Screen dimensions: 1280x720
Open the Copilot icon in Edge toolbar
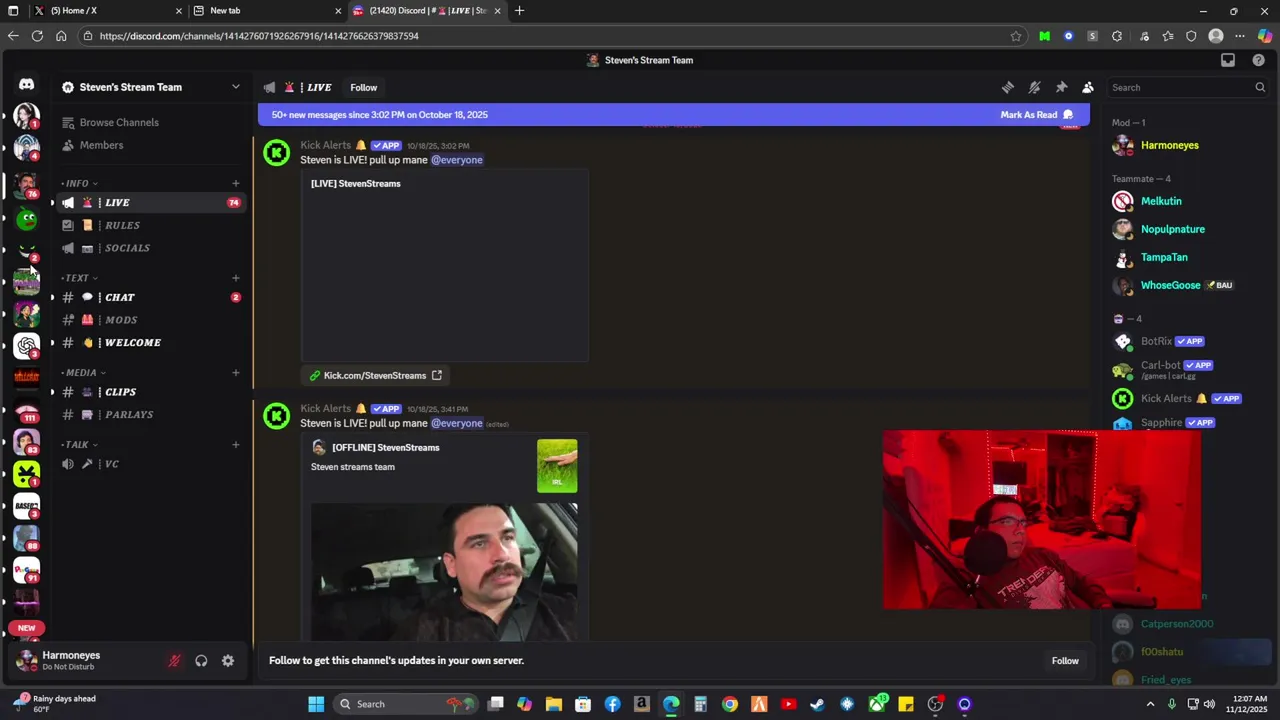[x=1264, y=36]
